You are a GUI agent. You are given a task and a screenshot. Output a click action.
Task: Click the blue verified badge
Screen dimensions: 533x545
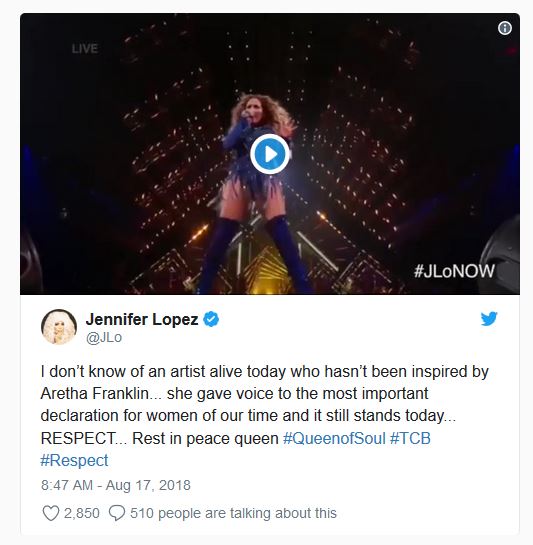tap(211, 319)
